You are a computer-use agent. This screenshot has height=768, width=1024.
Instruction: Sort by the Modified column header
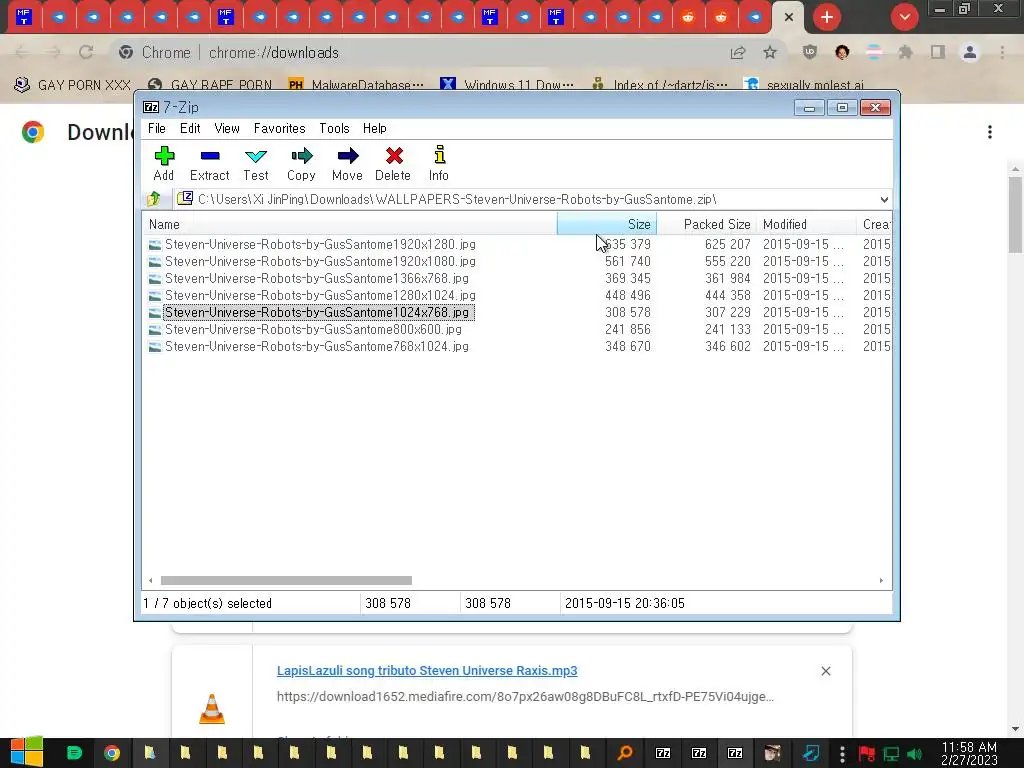pos(807,224)
